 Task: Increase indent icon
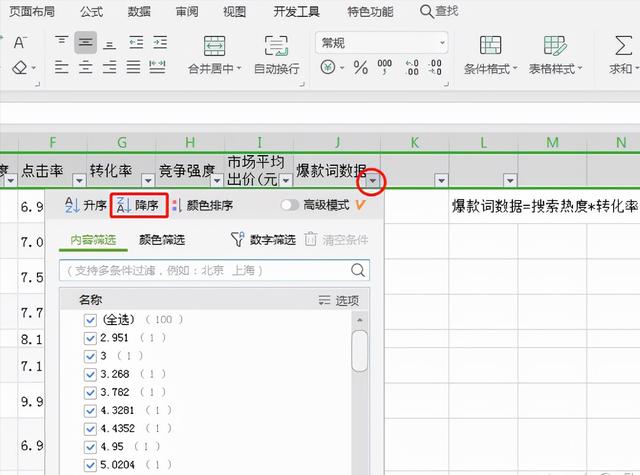(x=160, y=42)
